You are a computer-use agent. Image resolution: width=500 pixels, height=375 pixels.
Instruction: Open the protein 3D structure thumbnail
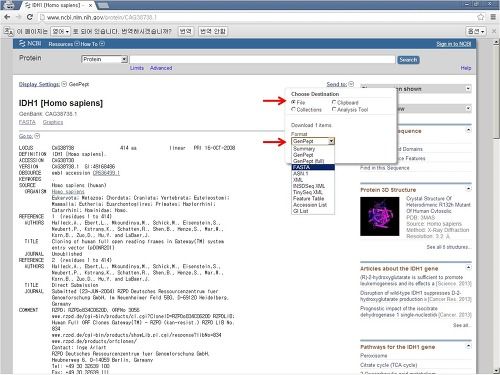(x=380, y=216)
